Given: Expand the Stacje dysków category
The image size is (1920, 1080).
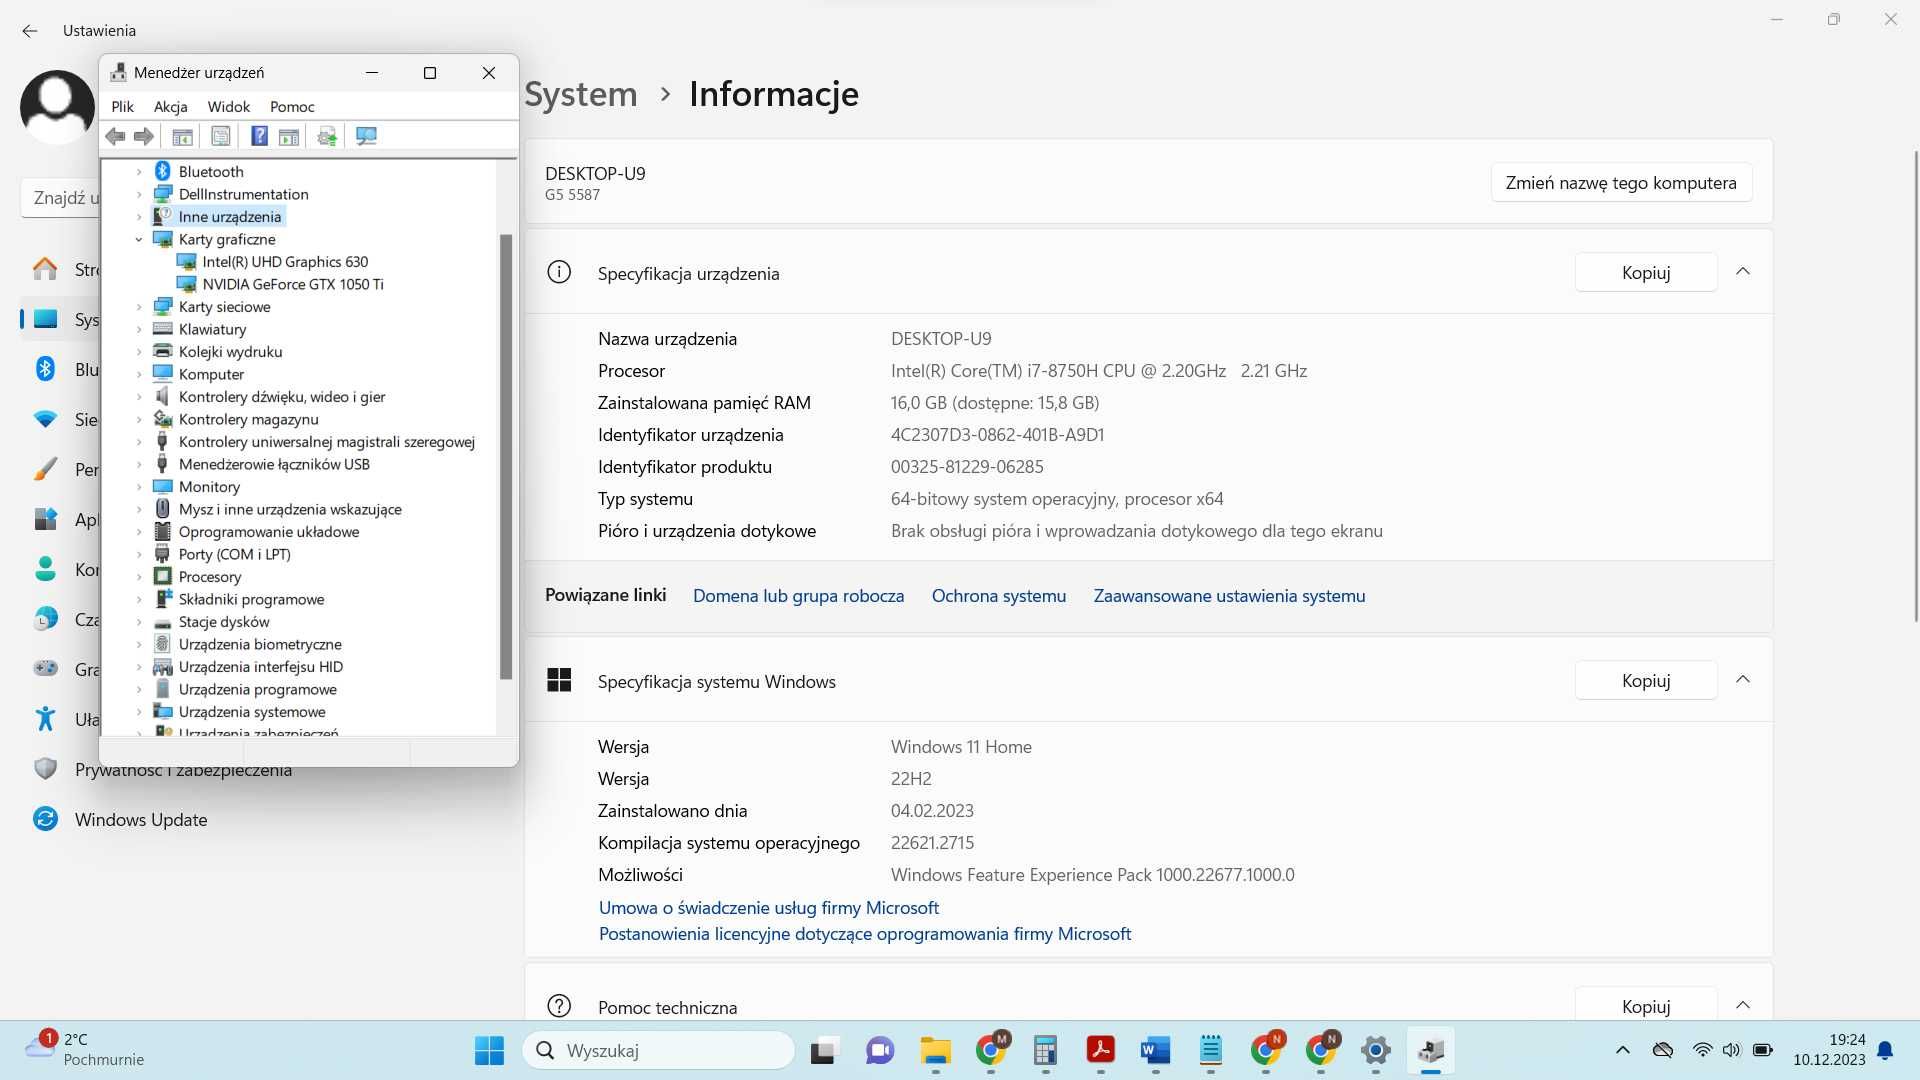Looking at the screenshot, I should [x=139, y=622].
